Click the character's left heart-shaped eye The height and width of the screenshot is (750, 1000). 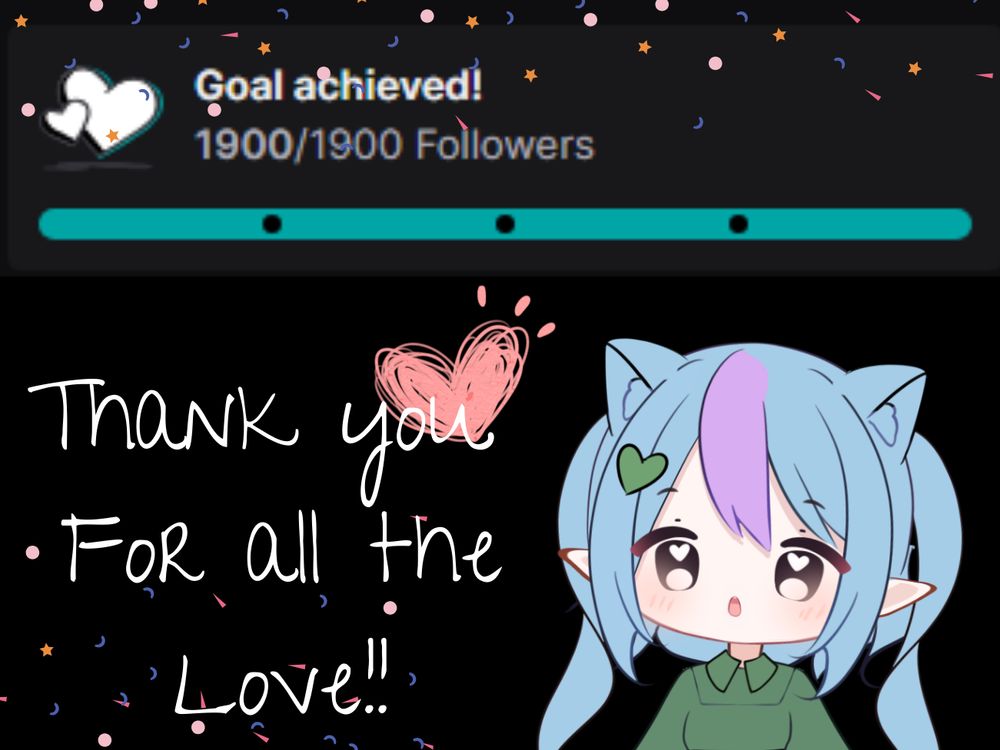[x=679, y=562]
